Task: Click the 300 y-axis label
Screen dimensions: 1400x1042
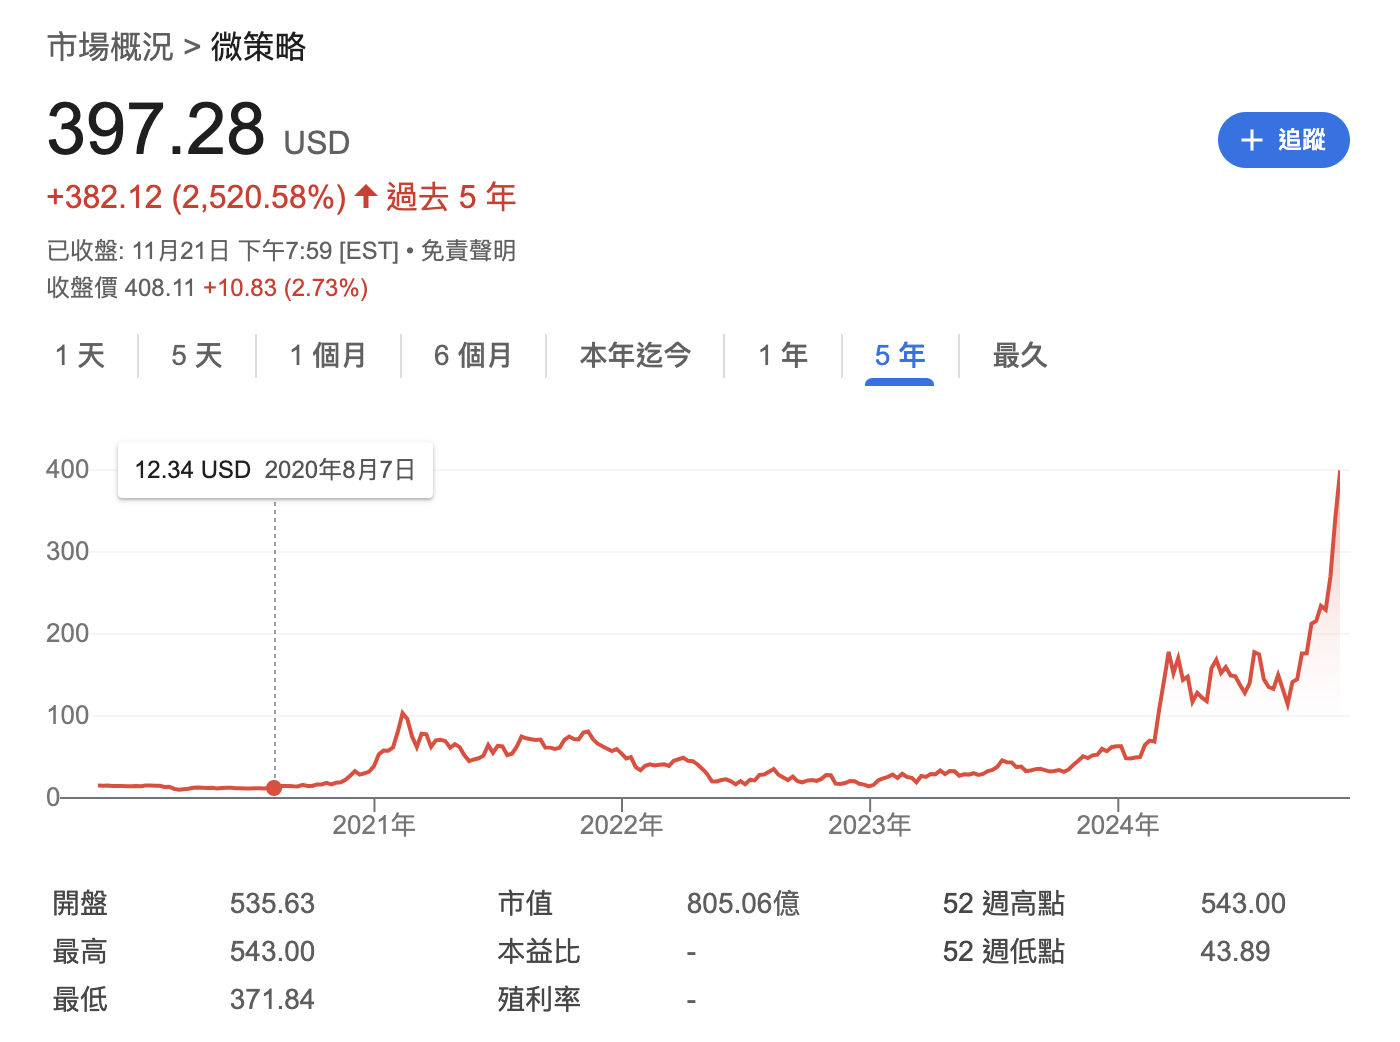Action: (x=68, y=551)
